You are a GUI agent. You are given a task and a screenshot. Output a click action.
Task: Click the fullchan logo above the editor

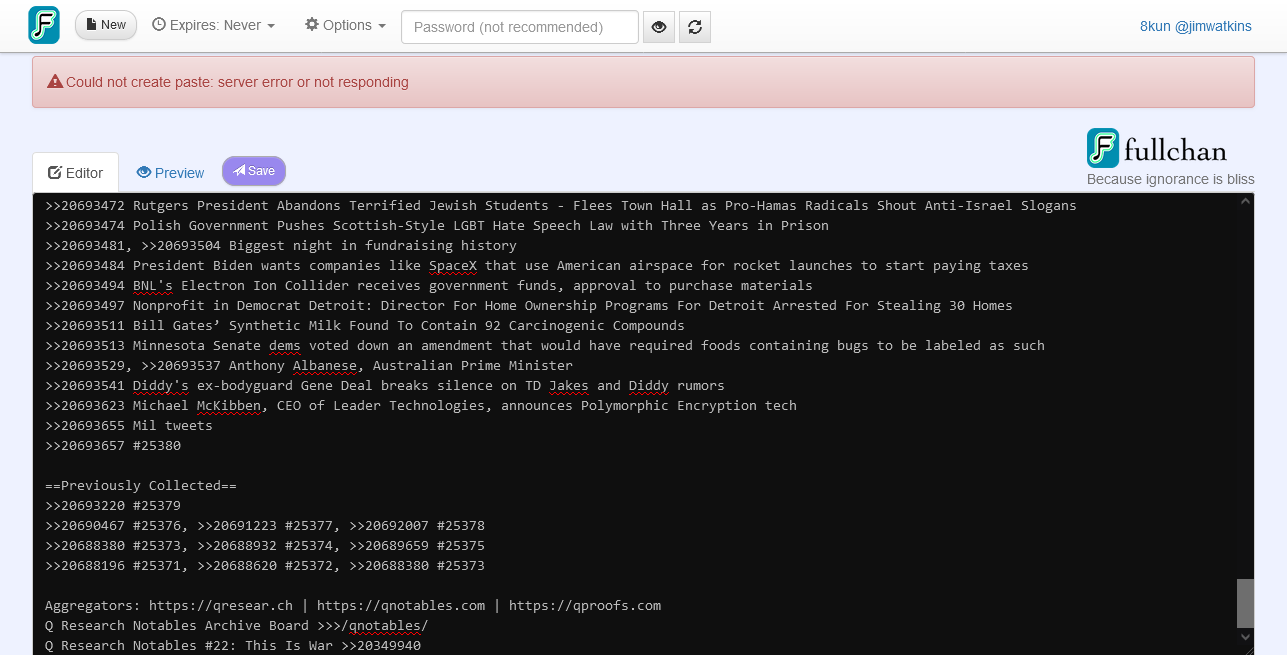tap(1157, 149)
